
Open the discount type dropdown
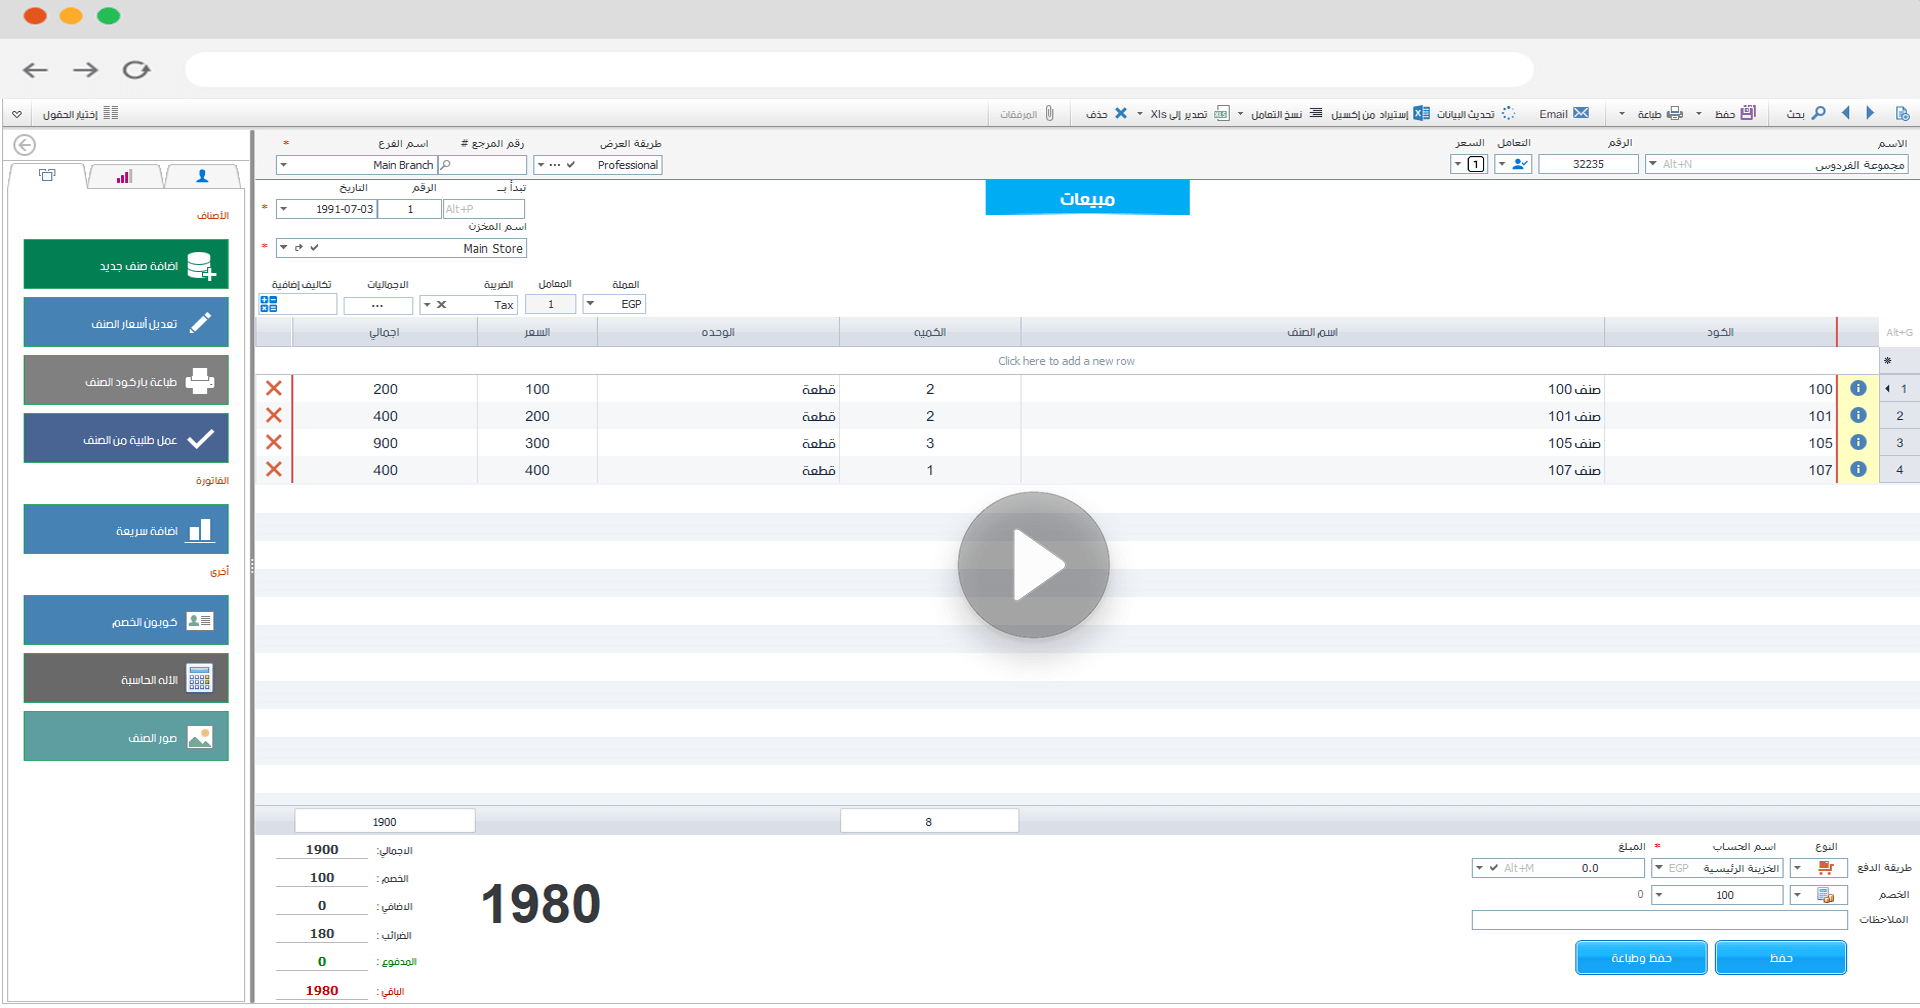[1797, 895]
